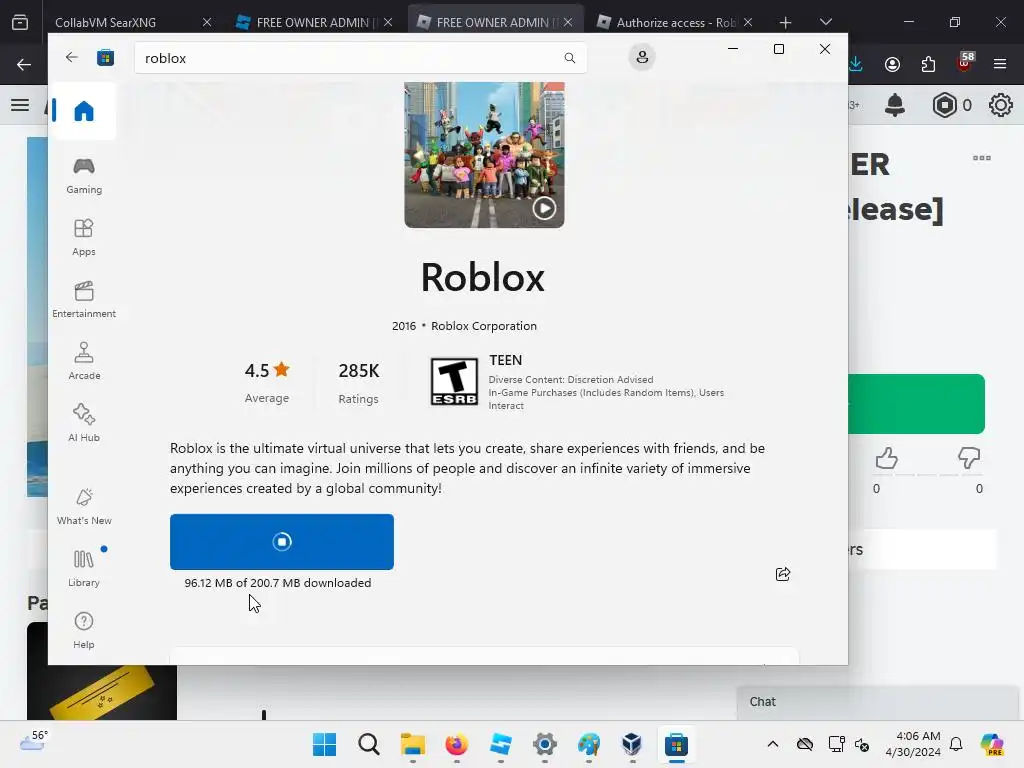The height and width of the screenshot is (768, 1024).
Task: Open What's New in the Store sidebar
Action: [x=84, y=507]
